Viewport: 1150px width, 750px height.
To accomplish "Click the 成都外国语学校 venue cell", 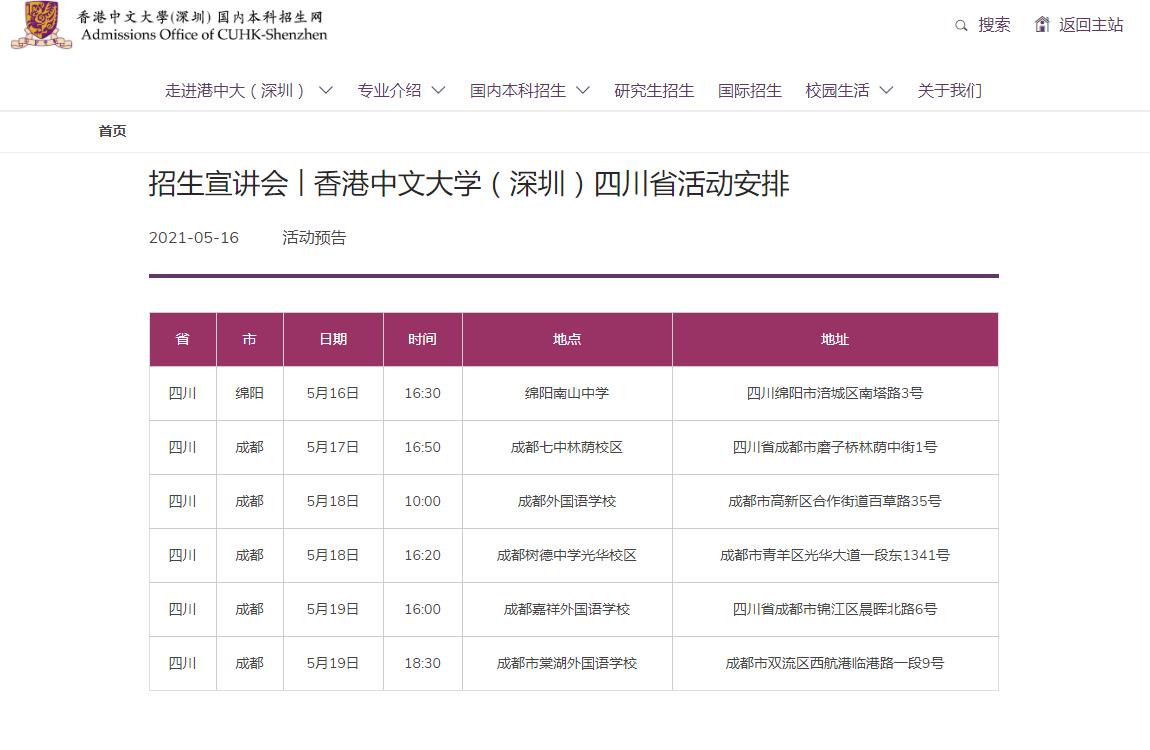I will tap(567, 501).
